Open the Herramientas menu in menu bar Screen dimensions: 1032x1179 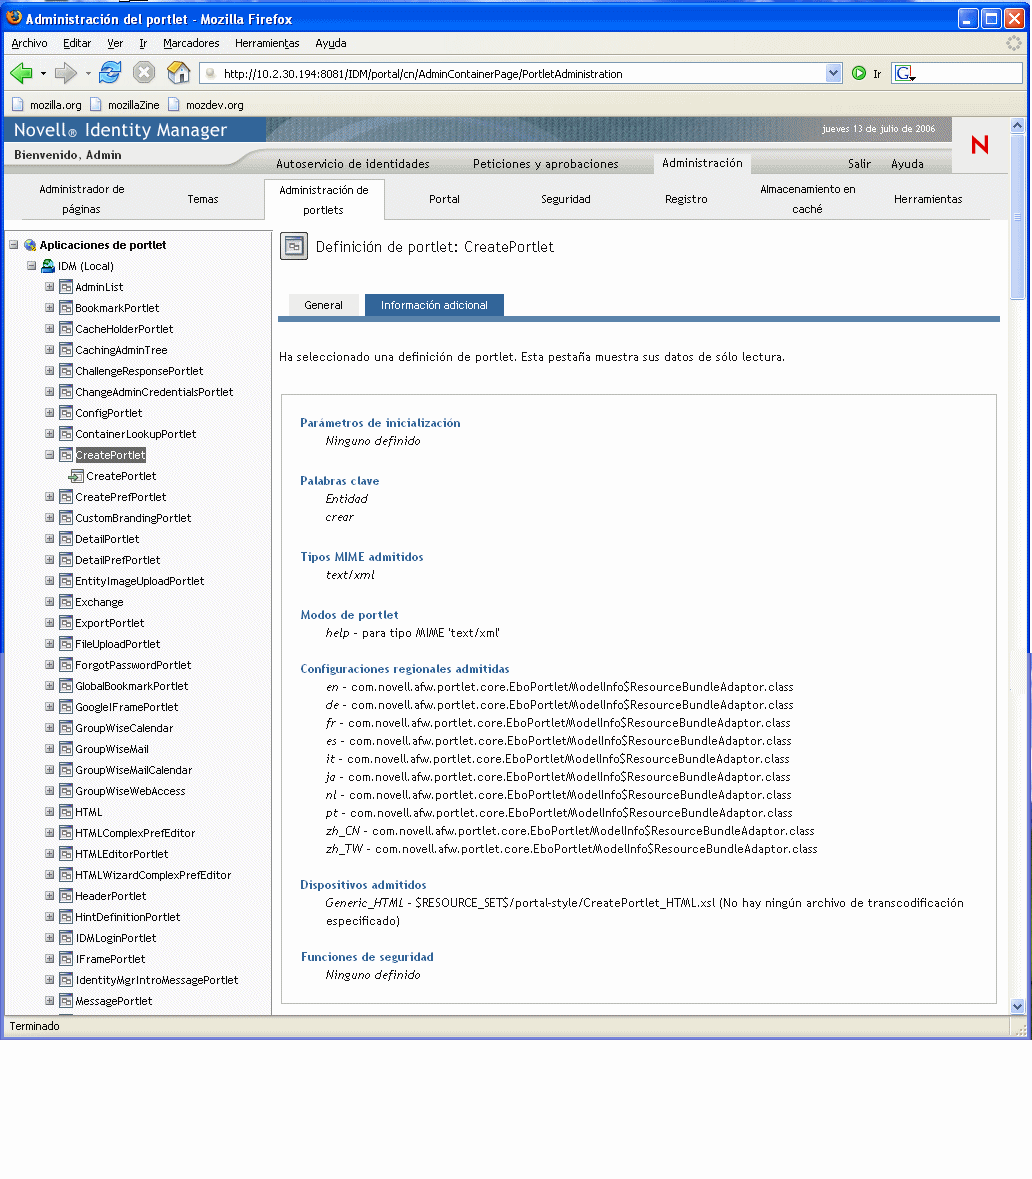pos(267,44)
